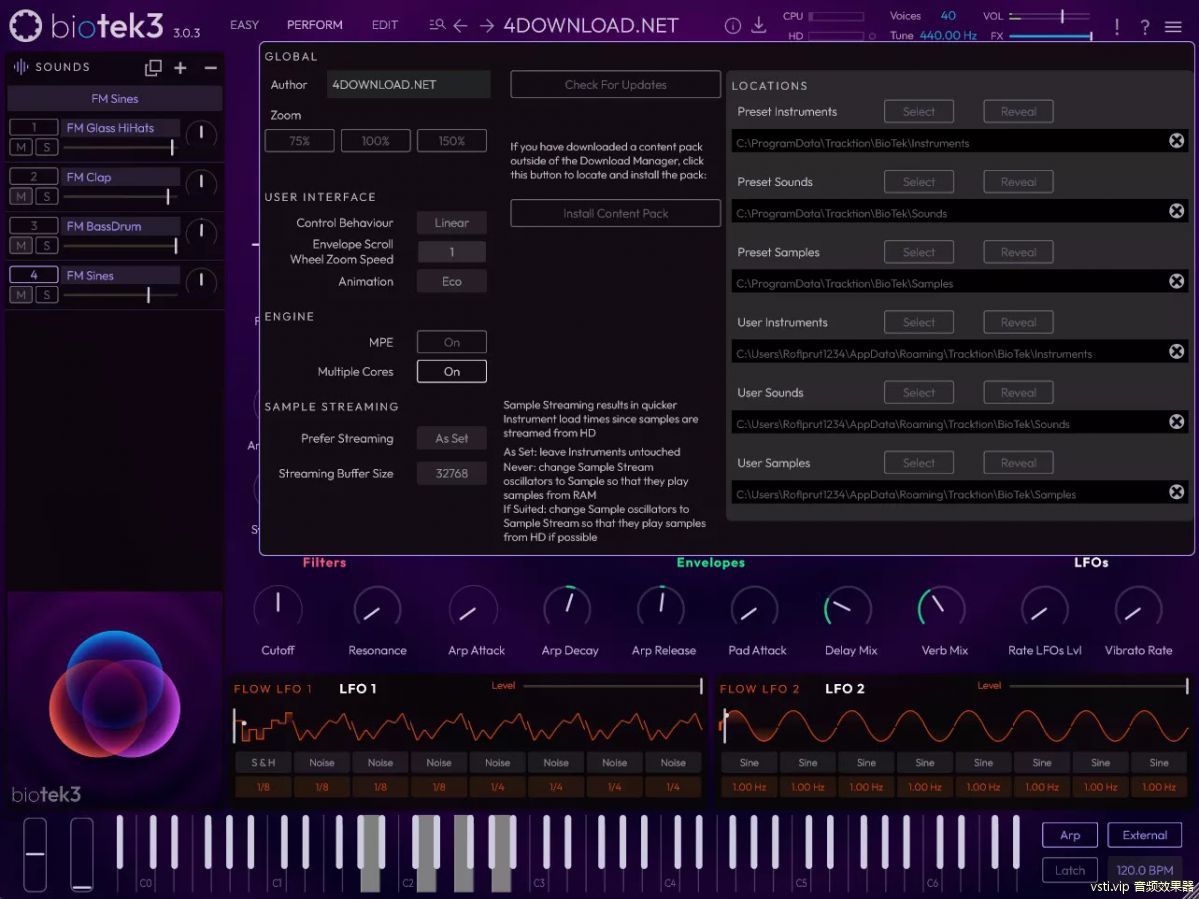
Task: Clear Preset Sounds location path
Action: [1177, 211]
